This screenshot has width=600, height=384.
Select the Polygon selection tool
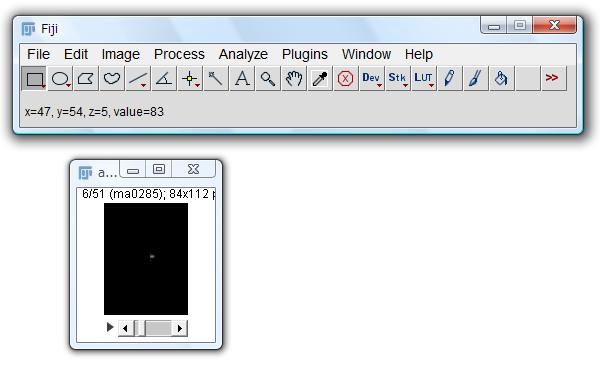click(x=86, y=78)
